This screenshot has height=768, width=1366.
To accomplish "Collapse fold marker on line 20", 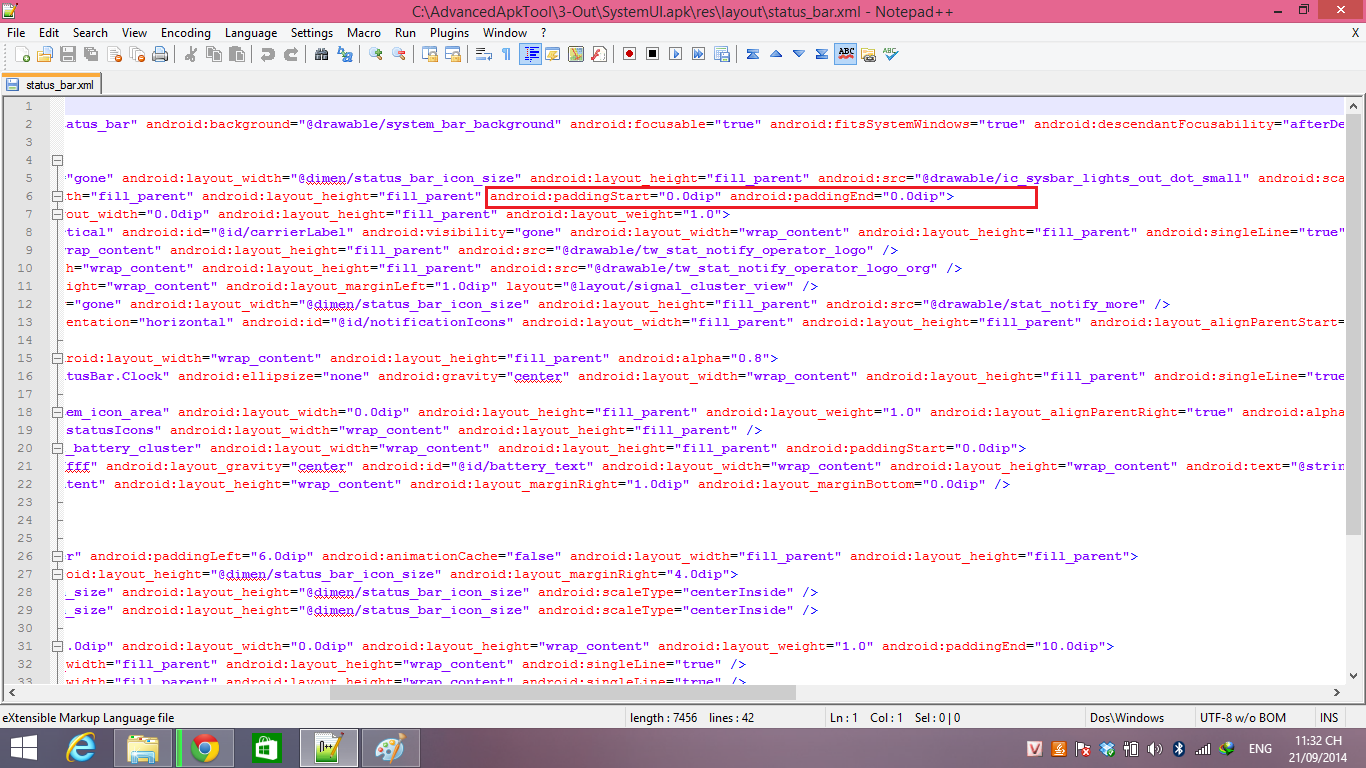I will tap(57, 448).
